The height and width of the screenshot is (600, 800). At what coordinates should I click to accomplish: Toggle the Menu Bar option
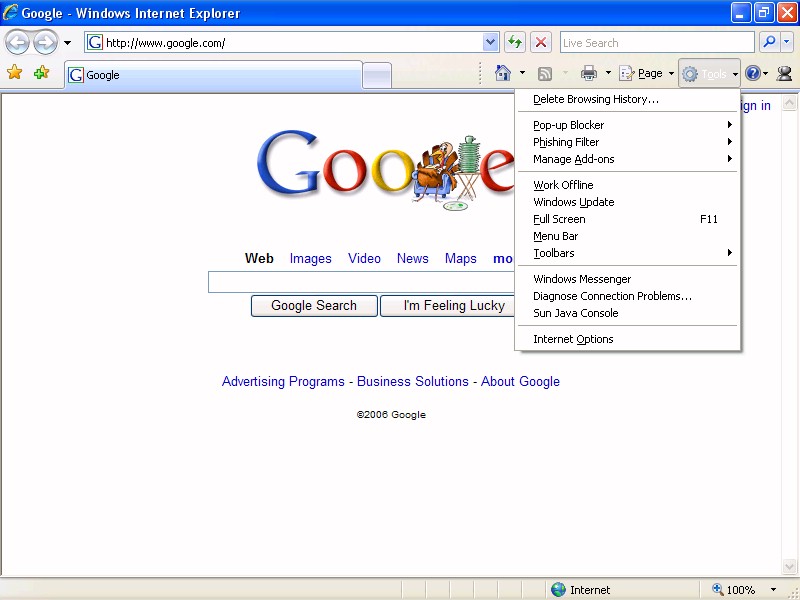tap(628, 236)
